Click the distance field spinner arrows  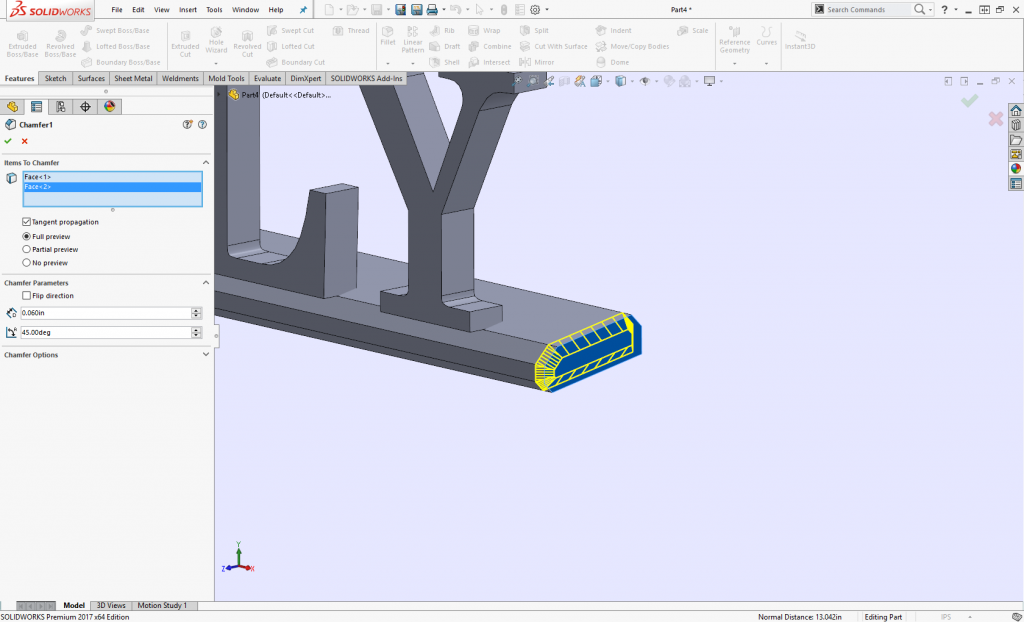tap(196, 313)
